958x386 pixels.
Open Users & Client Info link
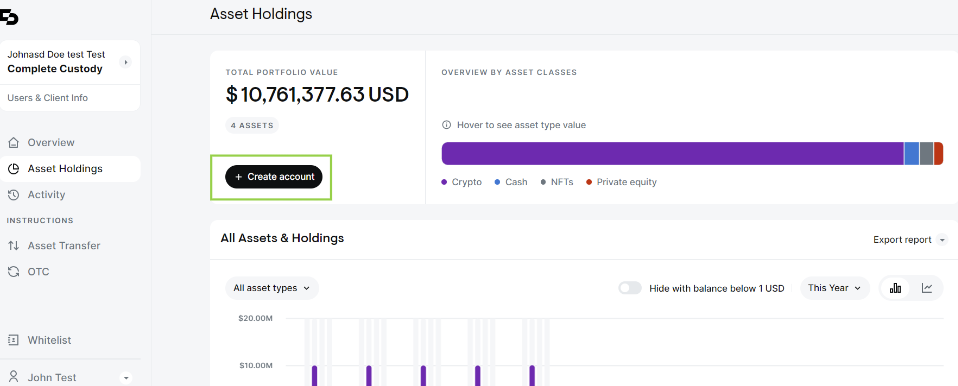pyautogui.click(x=48, y=98)
